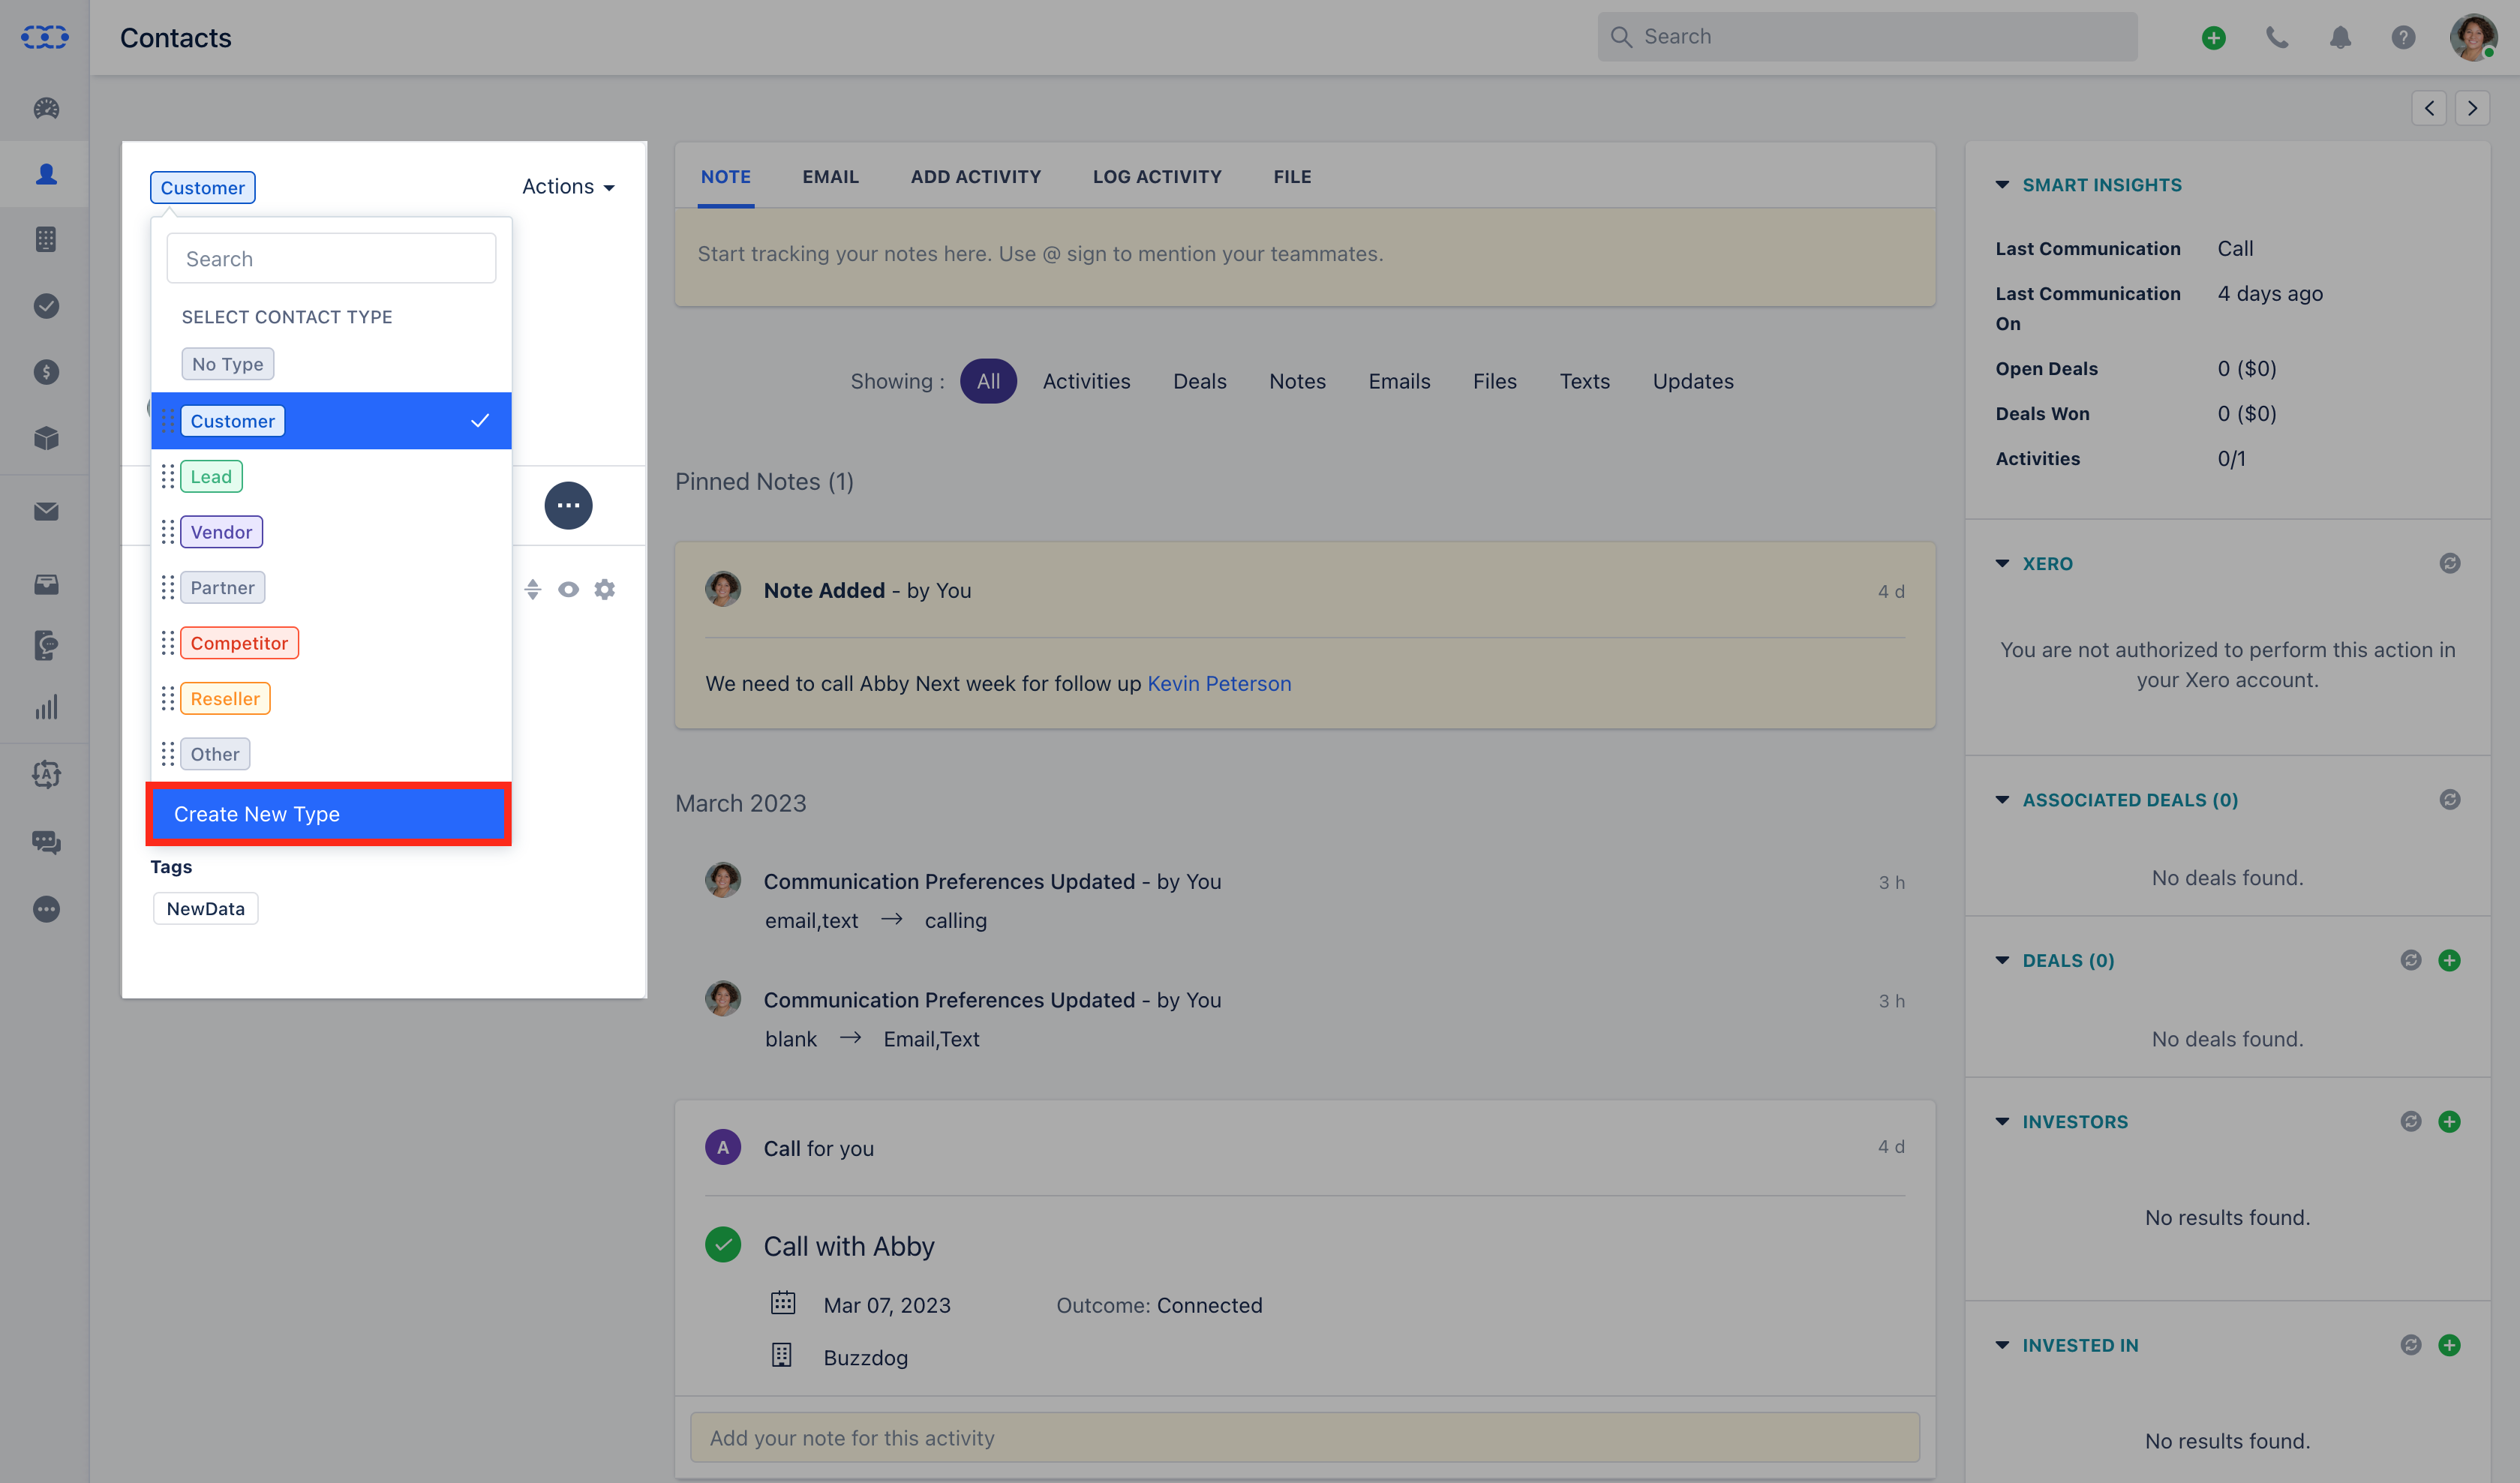Open Activities checkmark icon in sidebar

click(x=46, y=306)
